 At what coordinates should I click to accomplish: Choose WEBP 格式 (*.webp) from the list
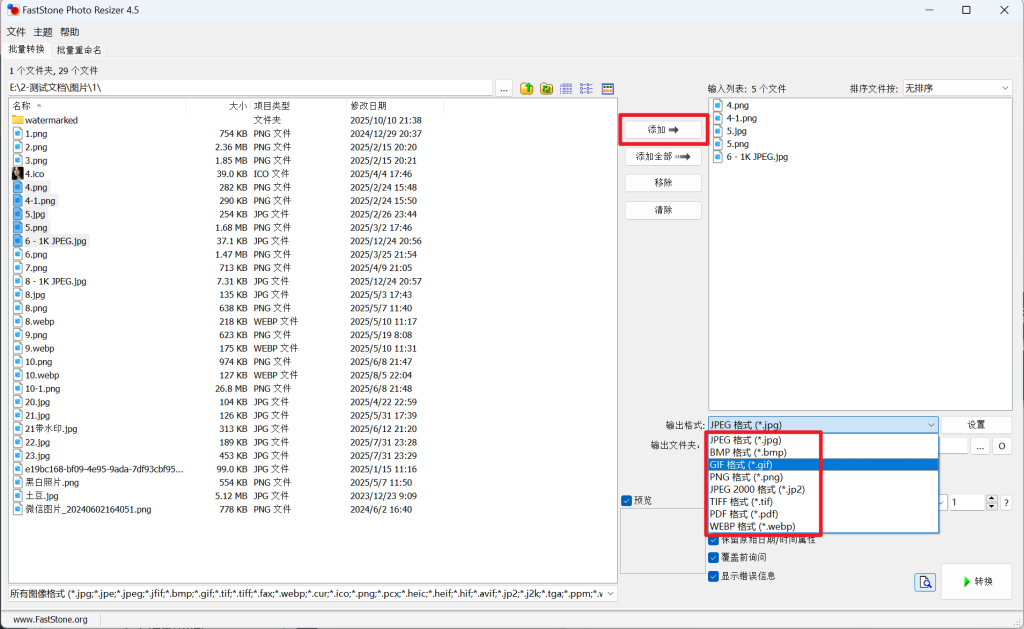823,526
